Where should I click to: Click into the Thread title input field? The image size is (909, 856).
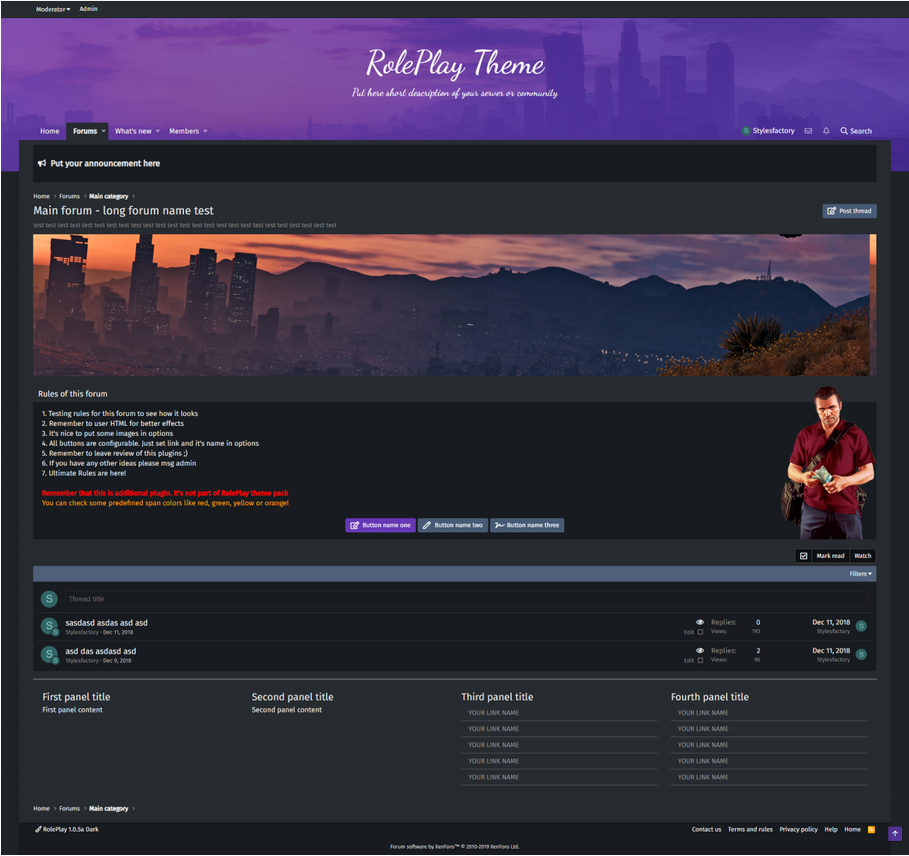(467, 599)
